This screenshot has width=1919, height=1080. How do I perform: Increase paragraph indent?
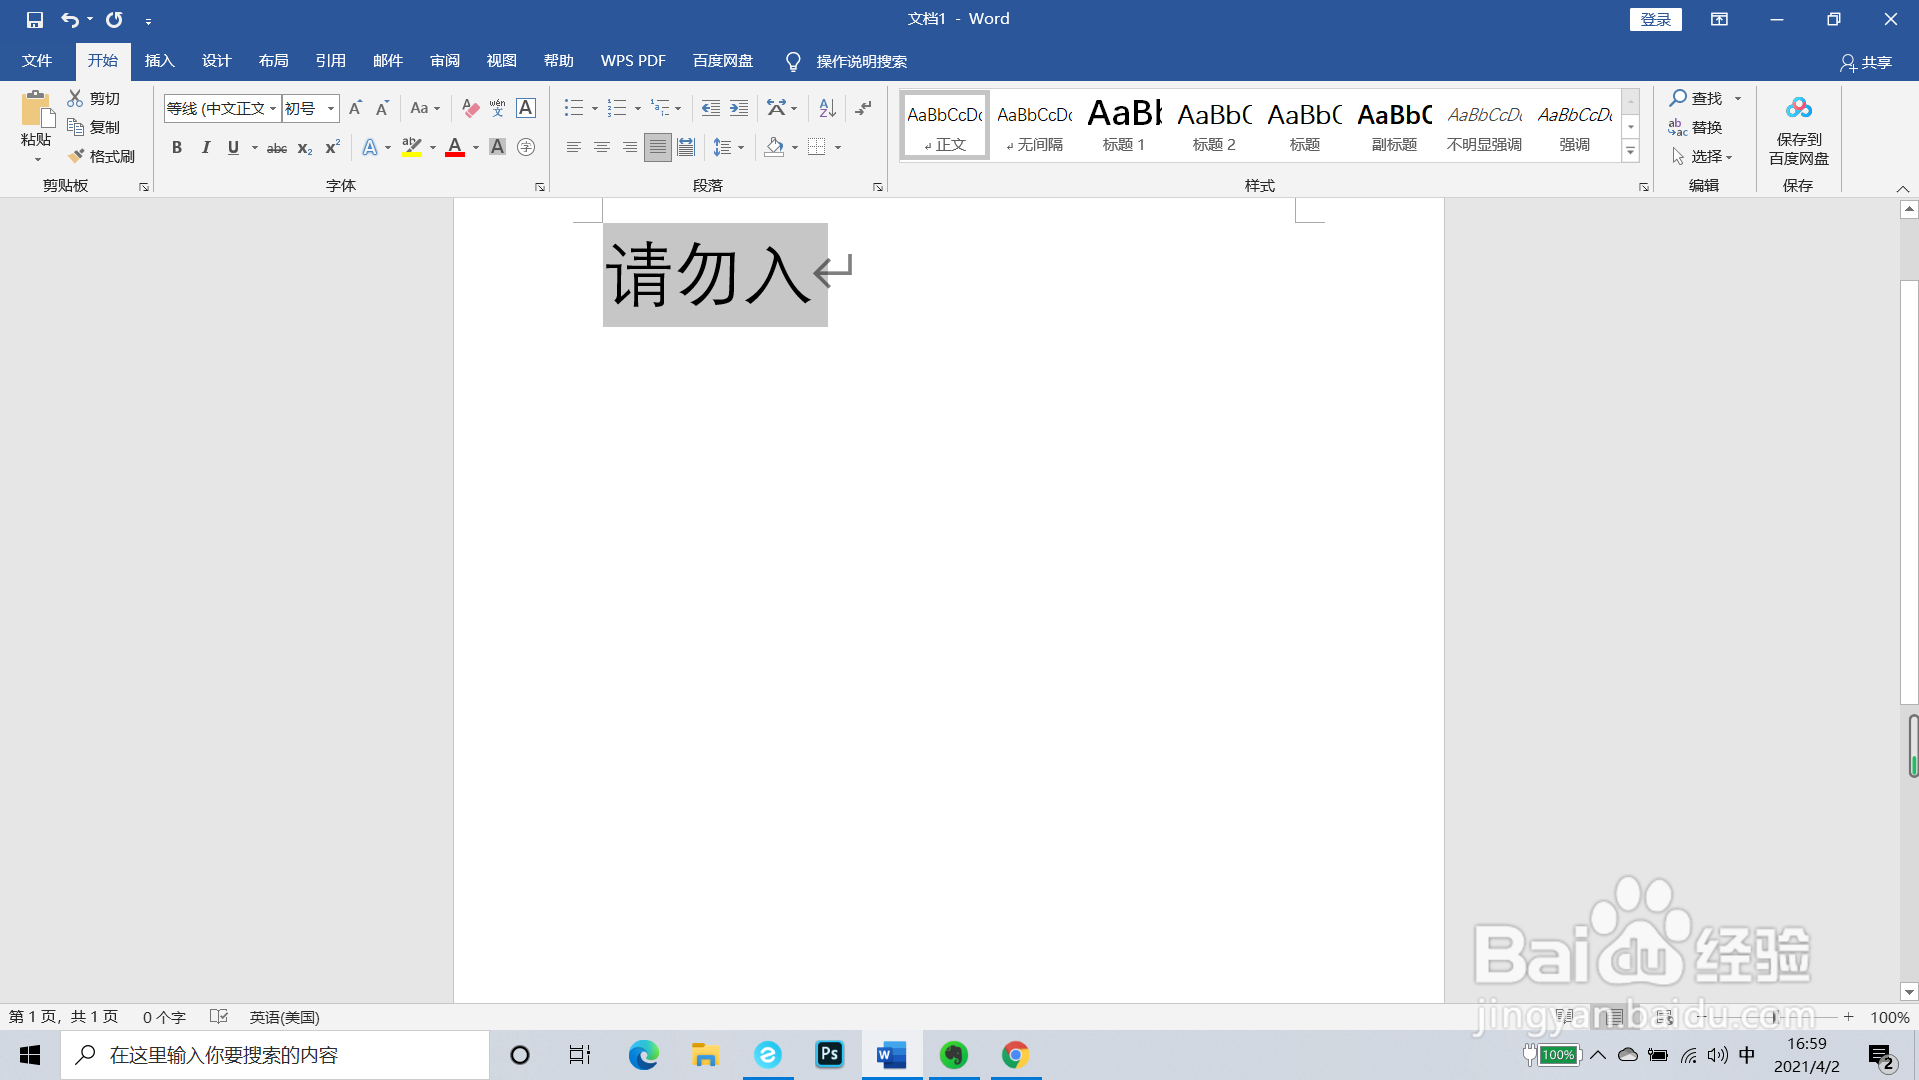click(739, 108)
